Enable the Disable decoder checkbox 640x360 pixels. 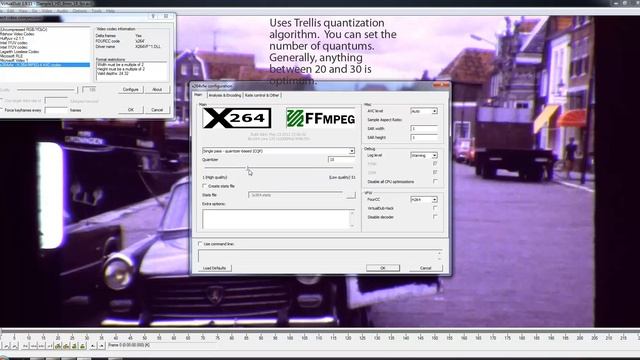point(435,217)
